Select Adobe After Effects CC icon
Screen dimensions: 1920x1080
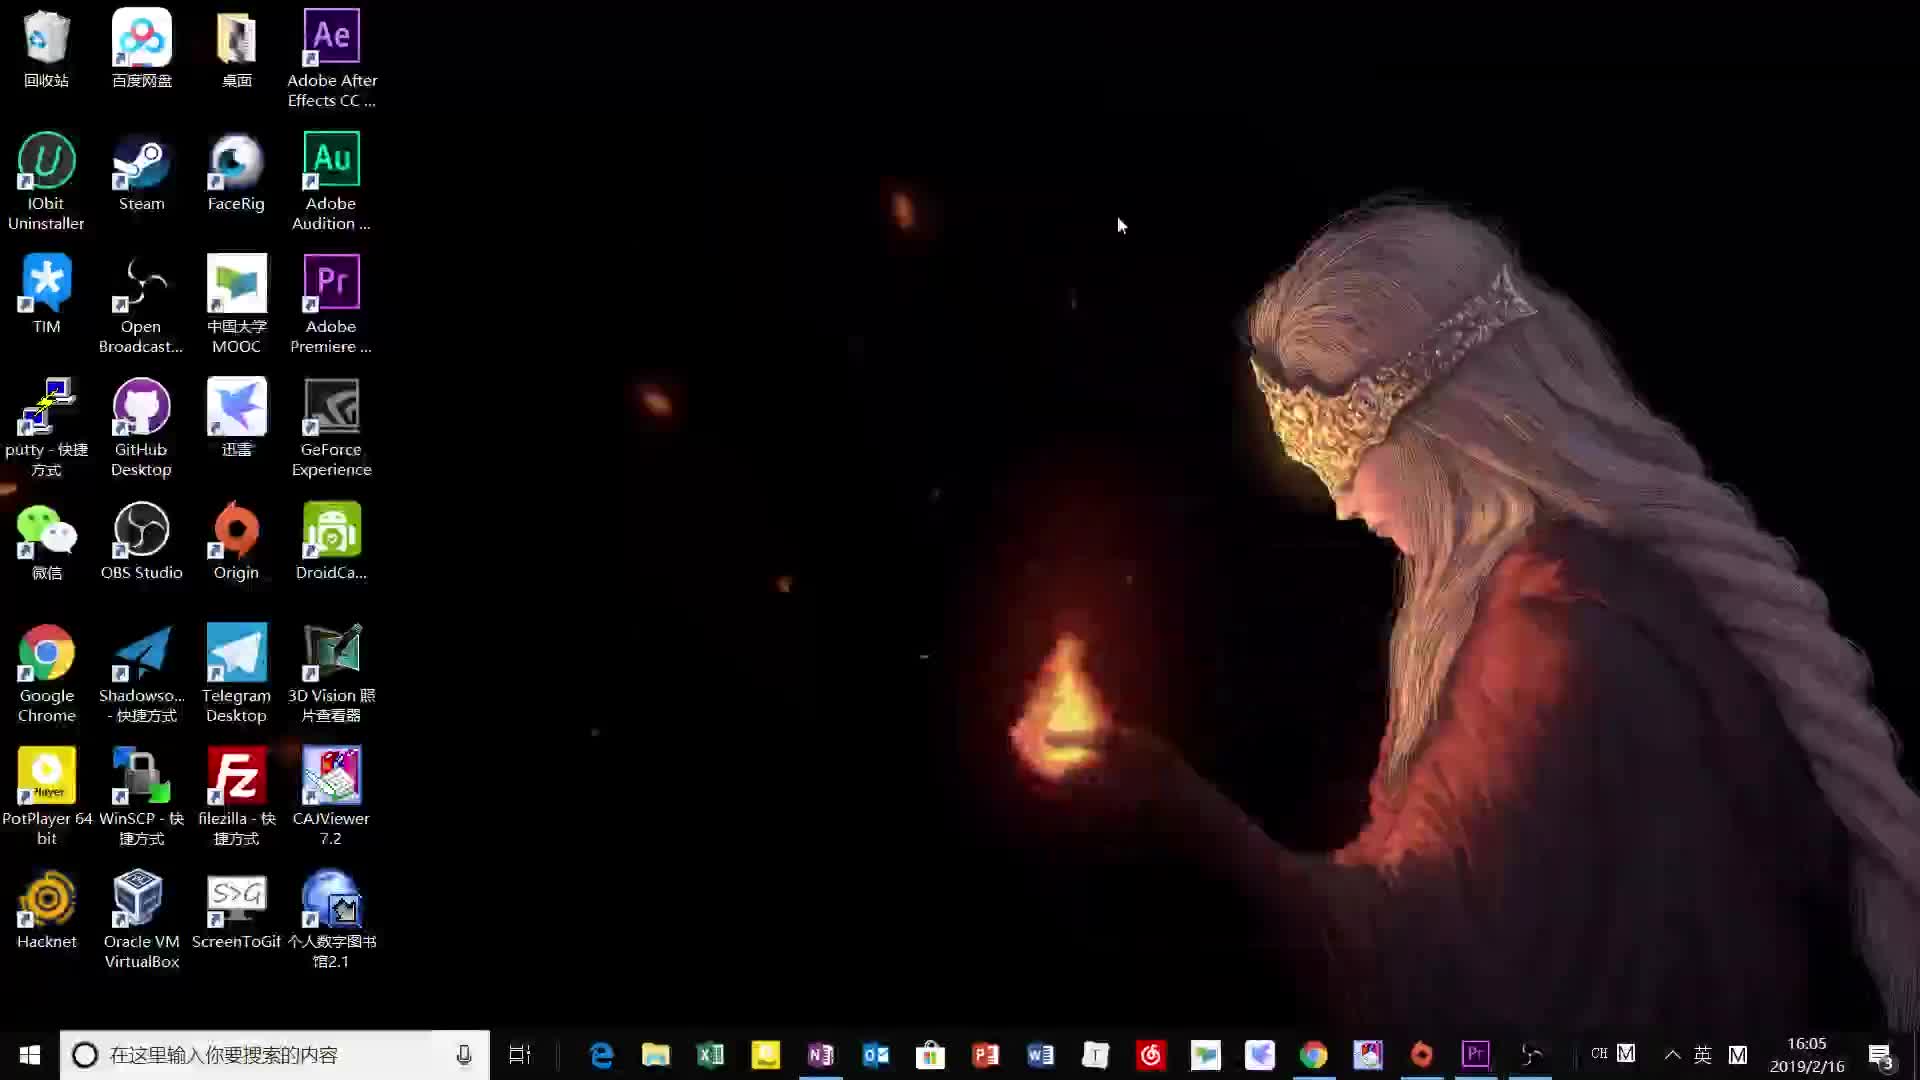pyautogui.click(x=331, y=40)
